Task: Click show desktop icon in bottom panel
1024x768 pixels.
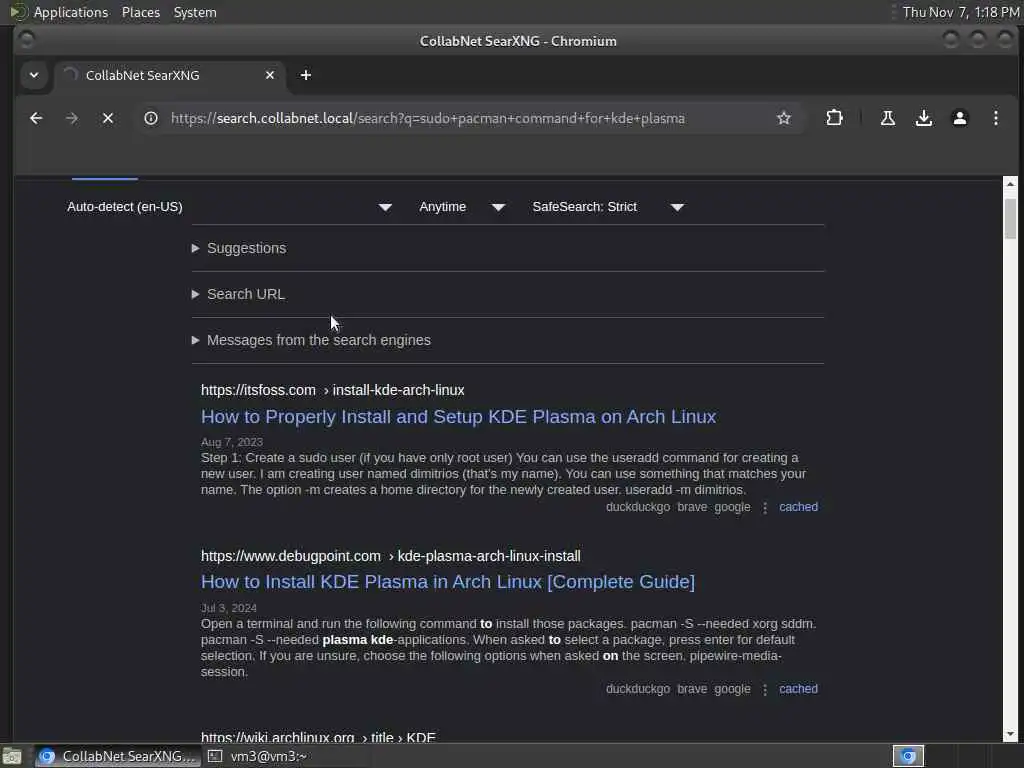Action: click(12, 757)
